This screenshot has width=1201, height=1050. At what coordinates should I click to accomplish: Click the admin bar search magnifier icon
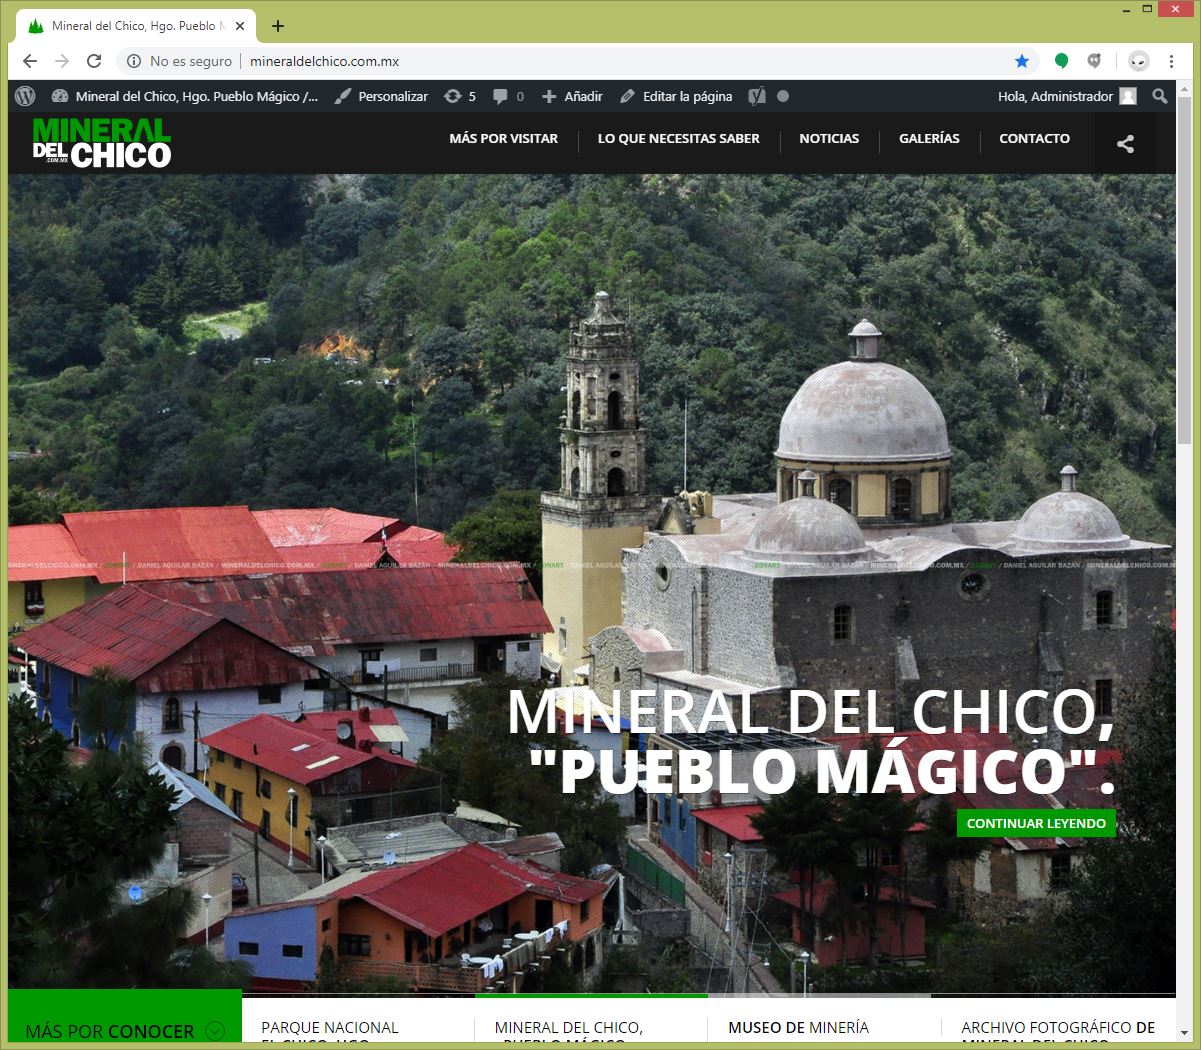pyautogui.click(x=1159, y=96)
